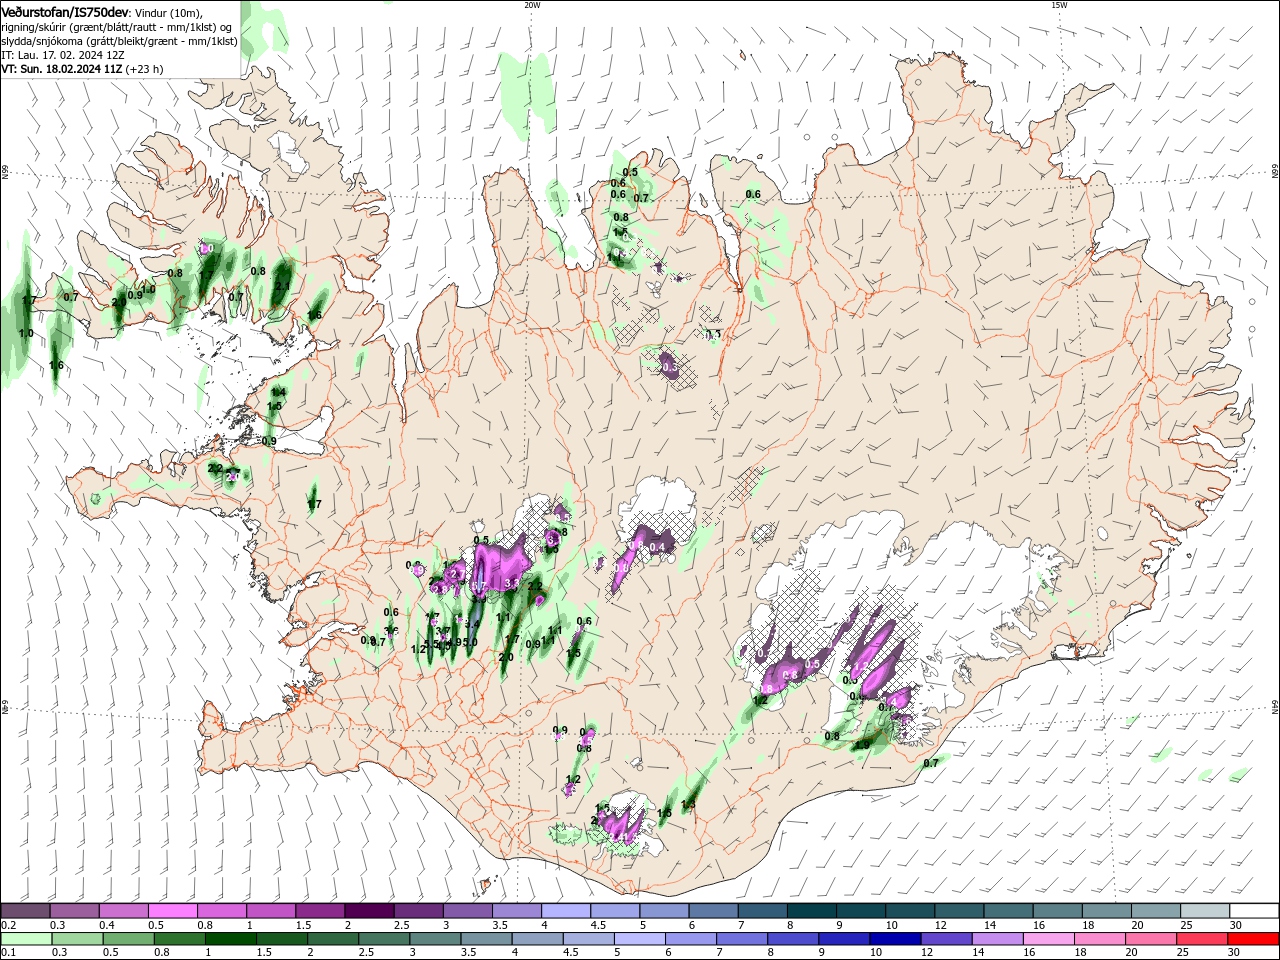
Task: Click the '10' label in the rain legend row
Action: tap(876, 953)
